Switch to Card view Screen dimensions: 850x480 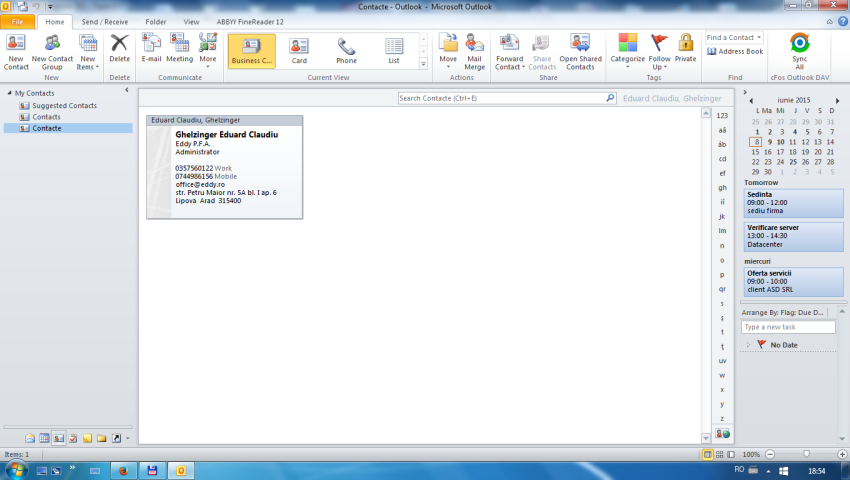pos(299,51)
